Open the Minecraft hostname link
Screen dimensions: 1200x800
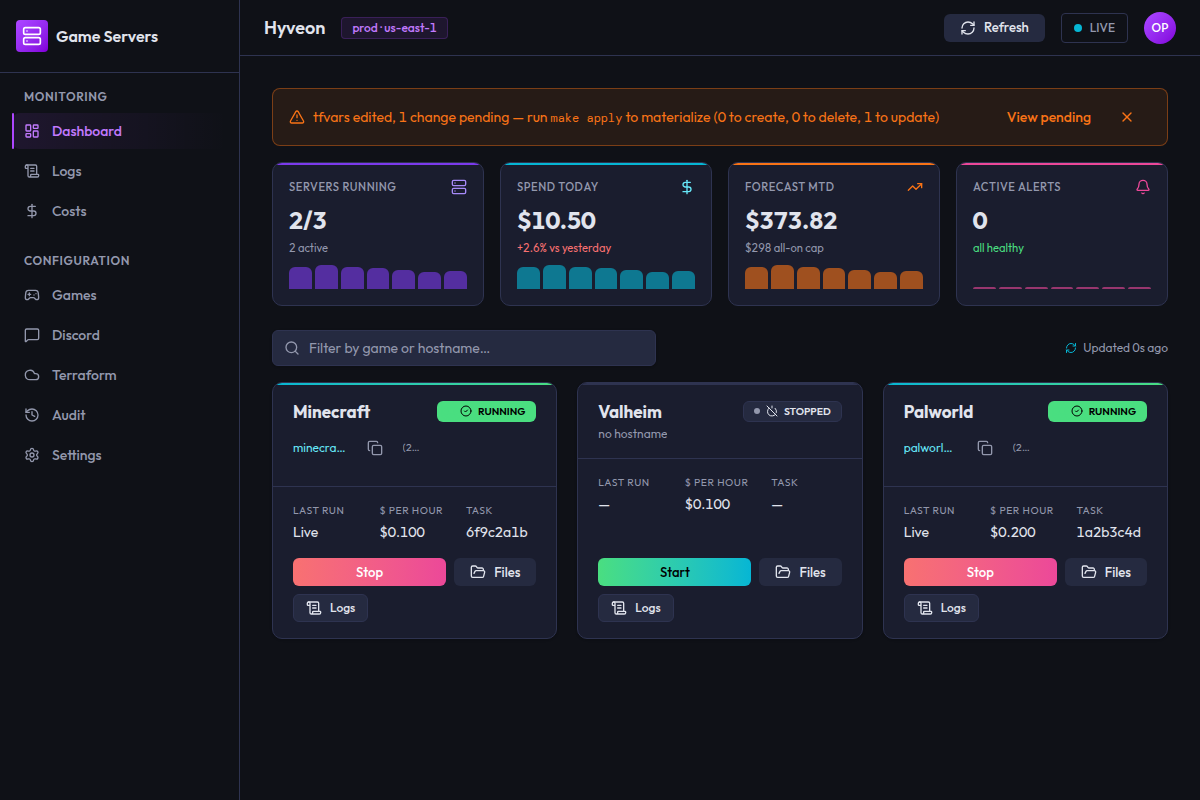pos(319,448)
